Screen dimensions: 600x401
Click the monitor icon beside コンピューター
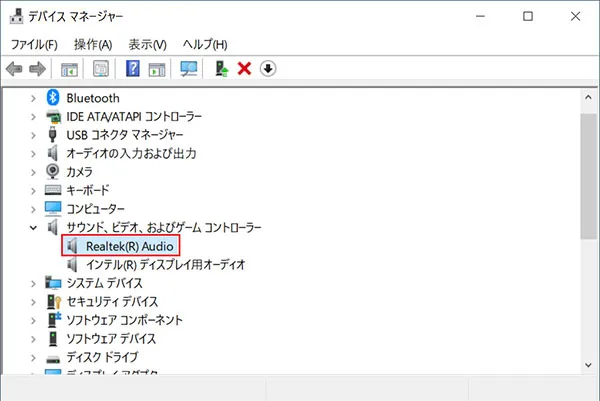pos(53,209)
